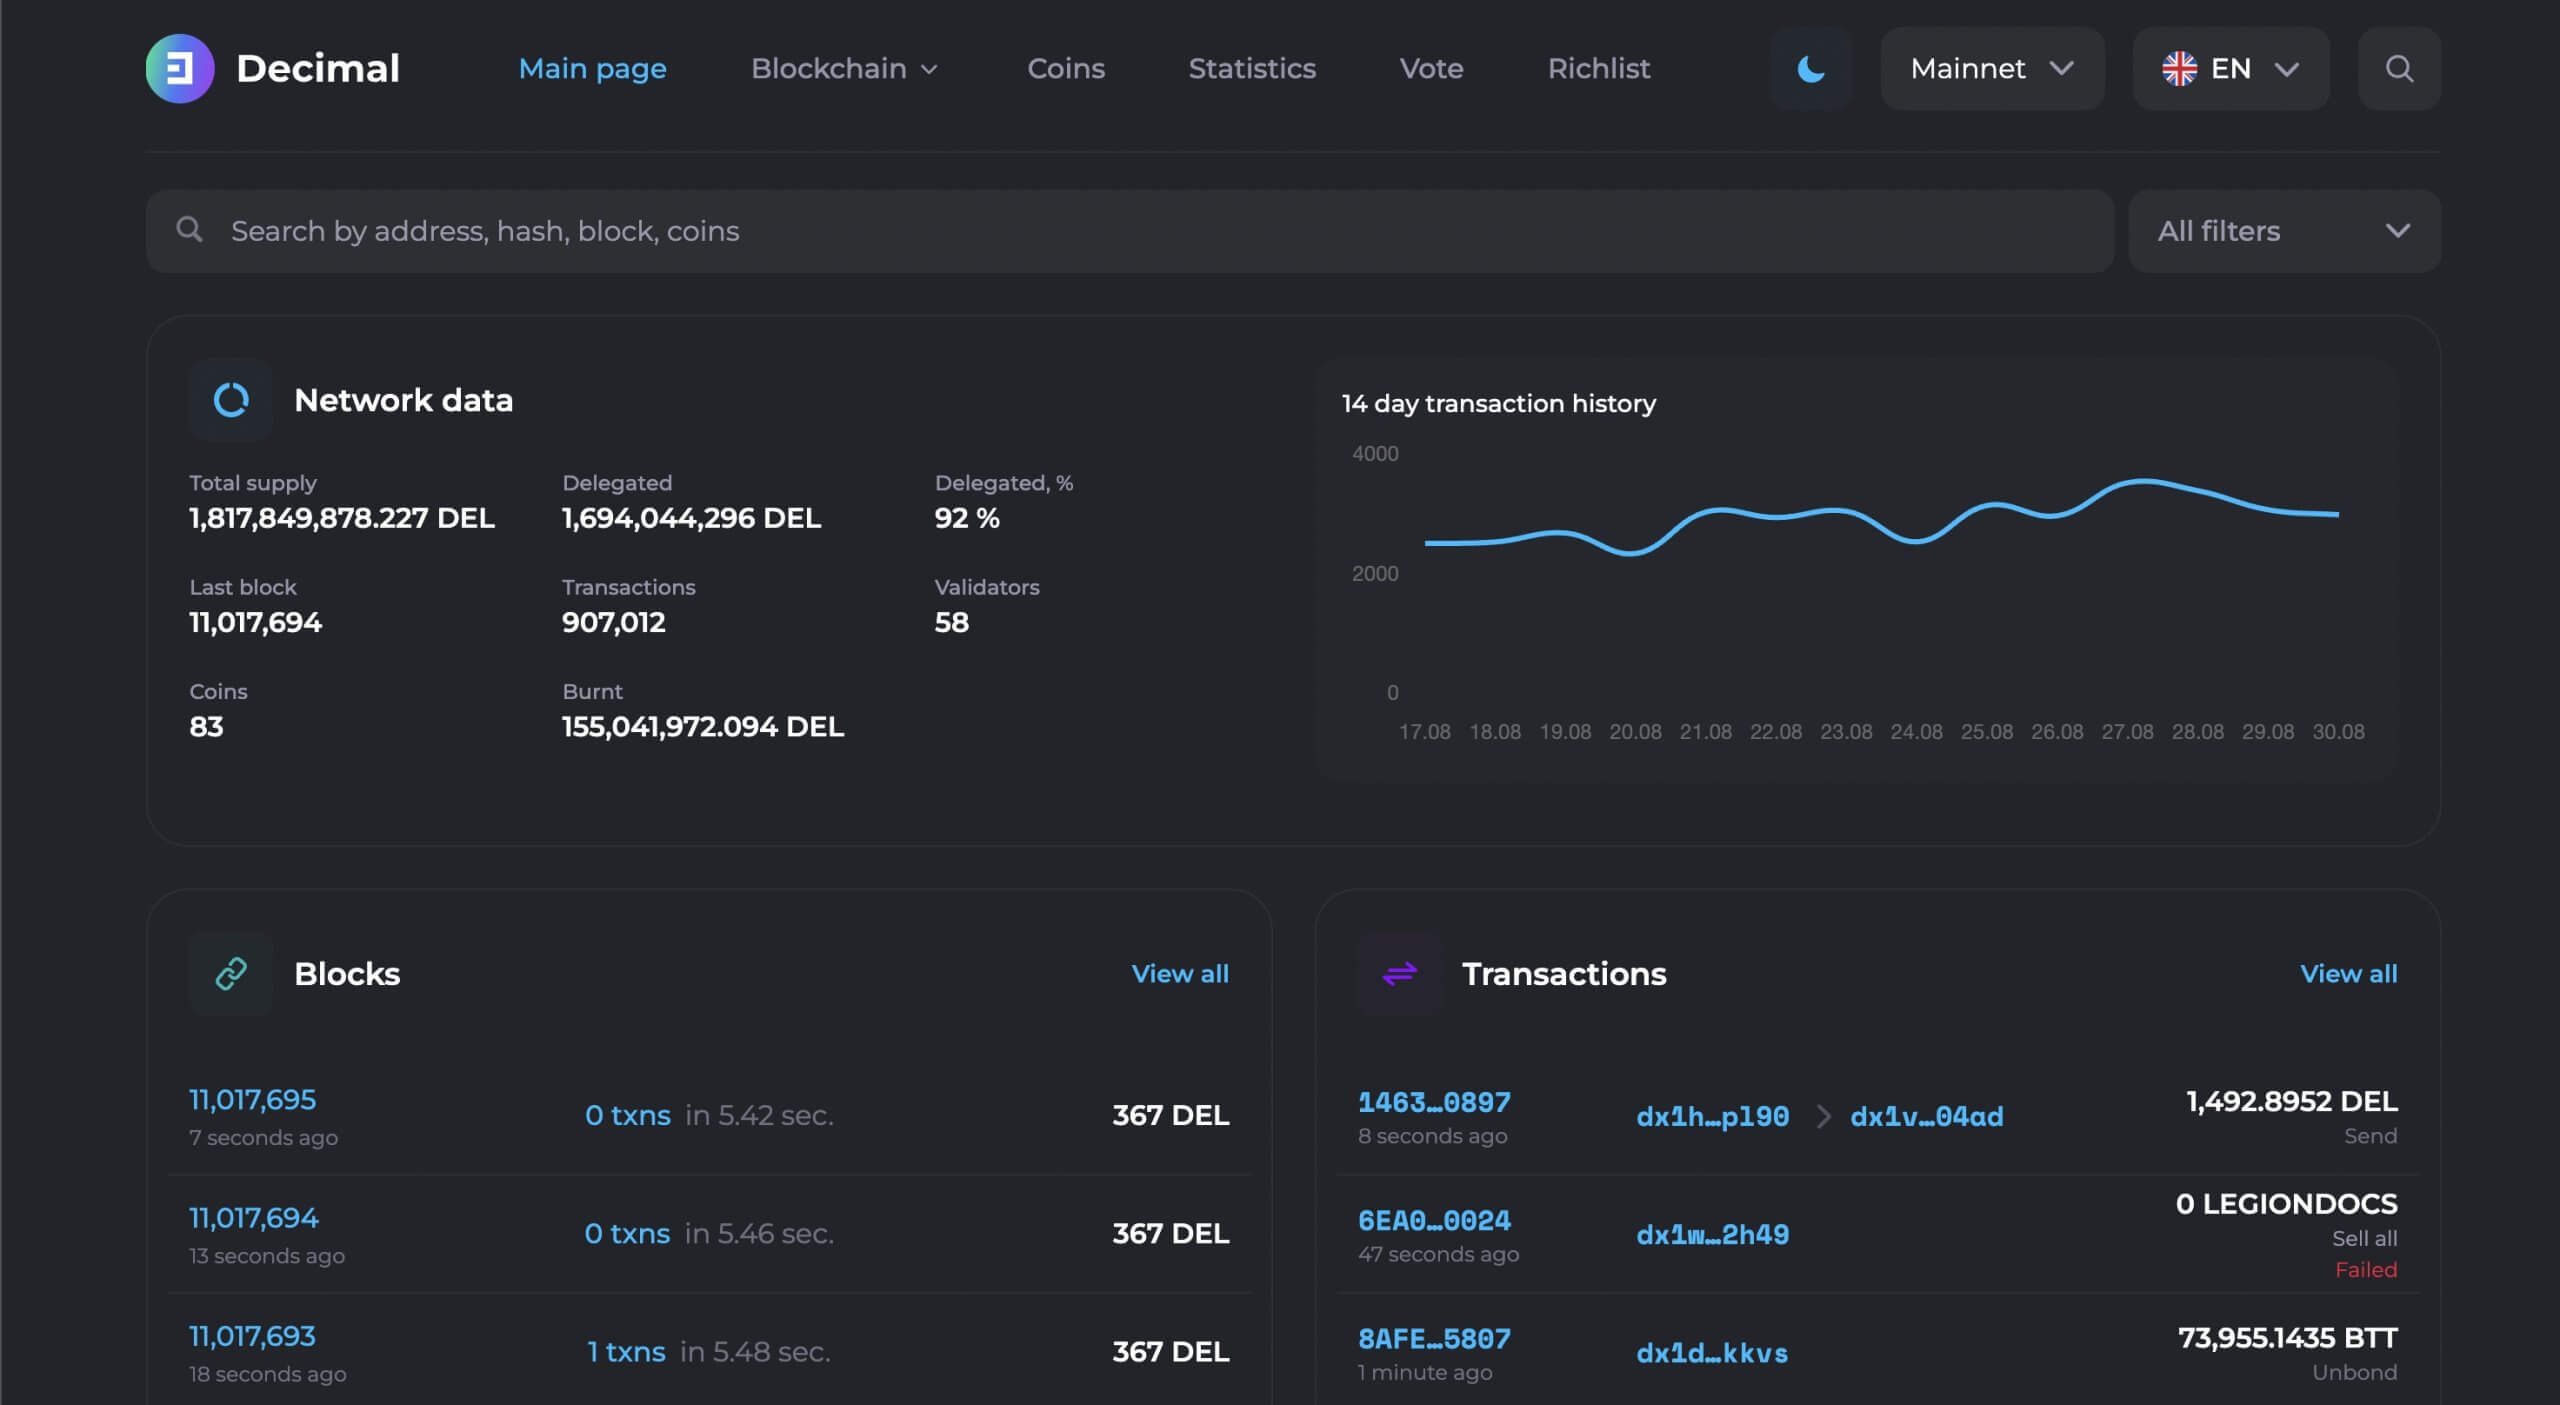This screenshot has height=1405, width=2560.
Task: Click the UK flag language icon
Action: pos(2179,68)
